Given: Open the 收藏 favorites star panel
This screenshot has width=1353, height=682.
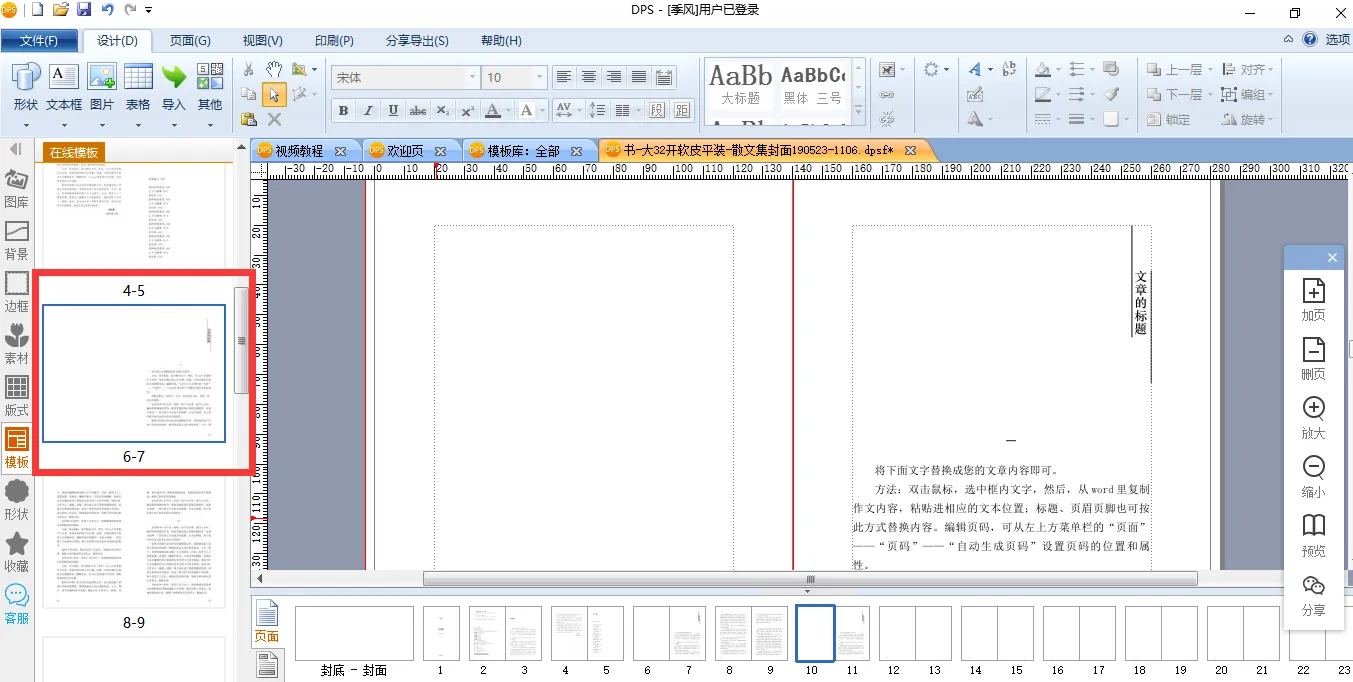Looking at the screenshot, I should [x=17, y=552].
